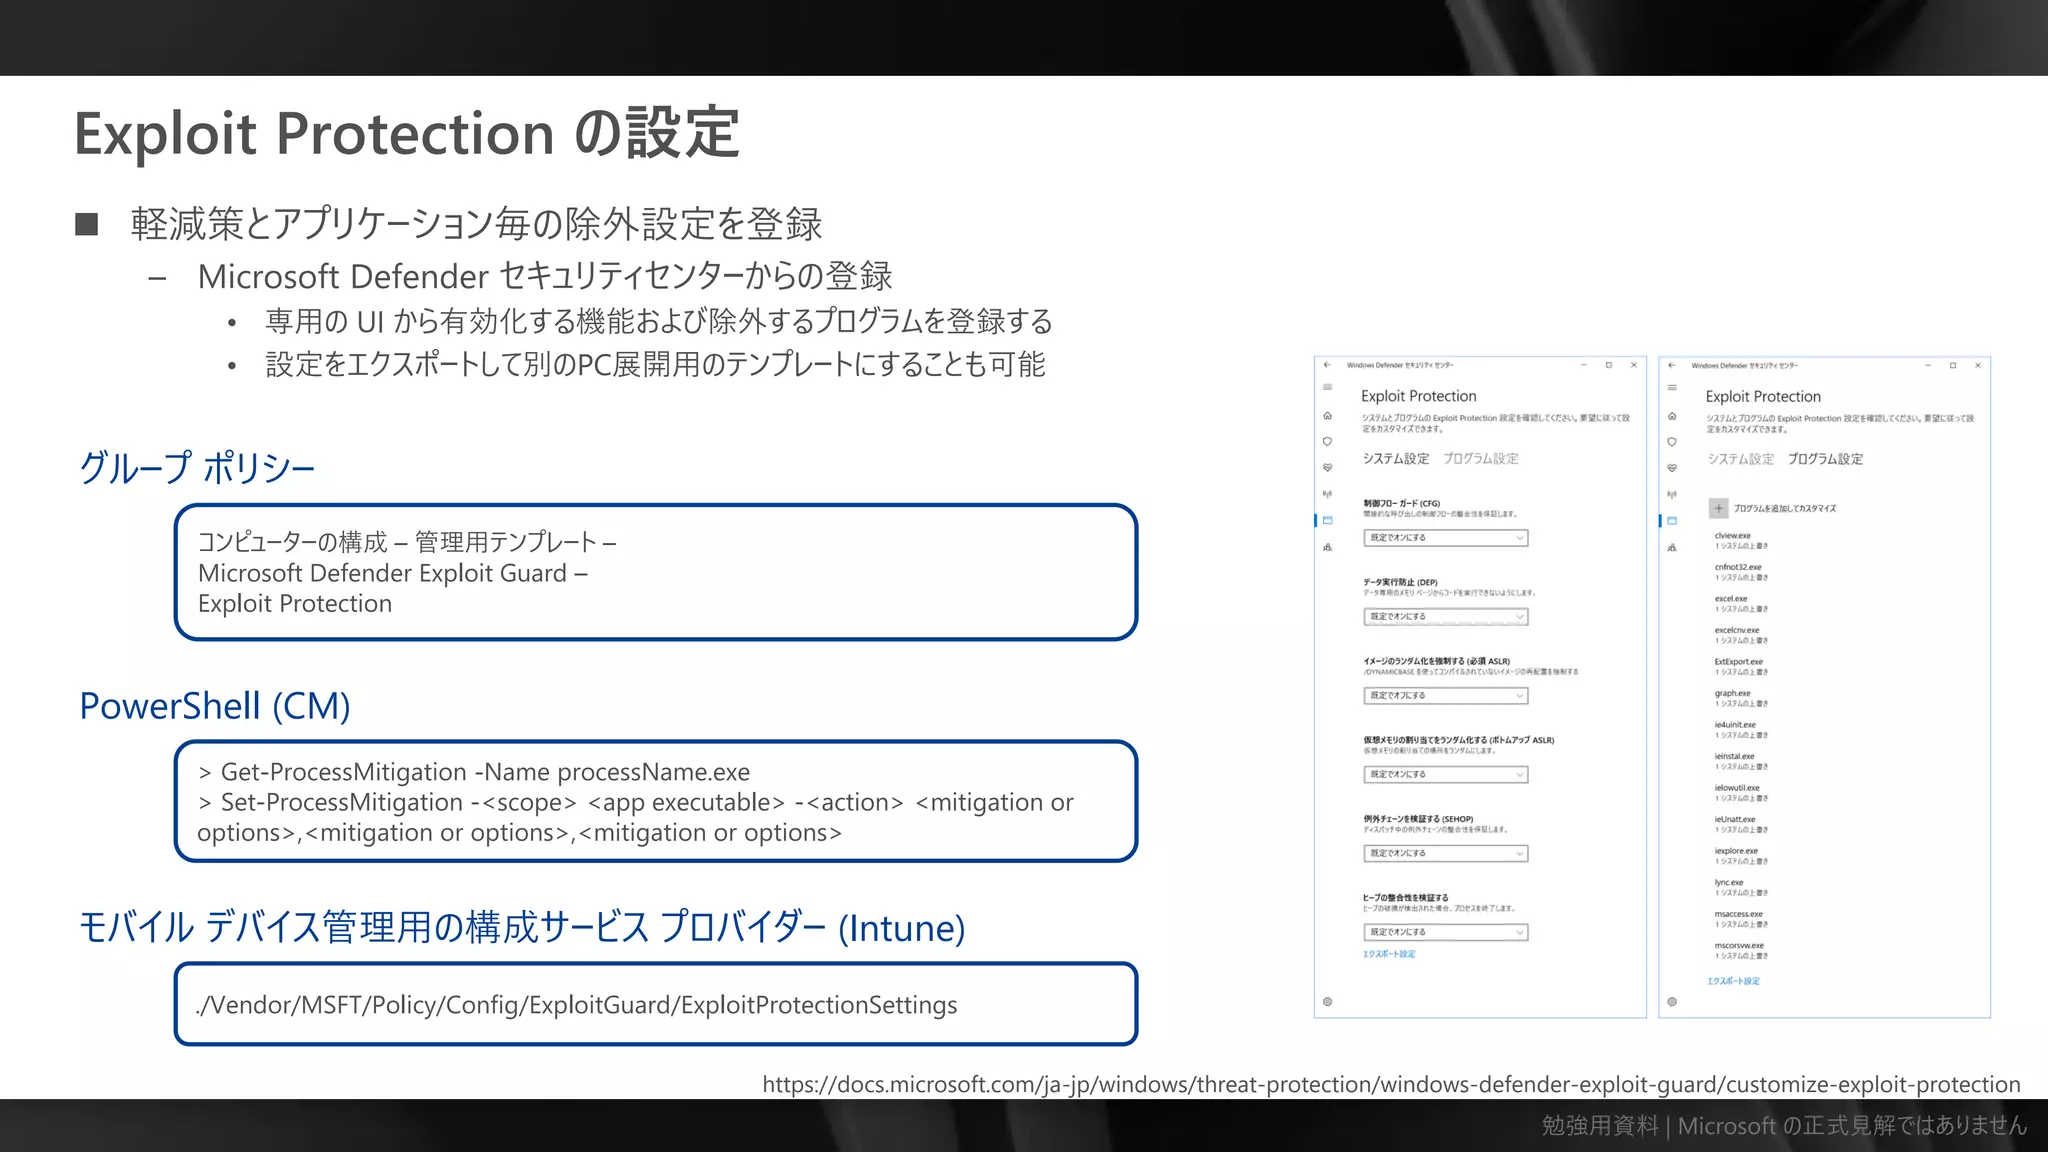This screenshot has width=2048, height=1152.
Task: Select cnfnot32.exe program entry
Action: pos(1741,572)
